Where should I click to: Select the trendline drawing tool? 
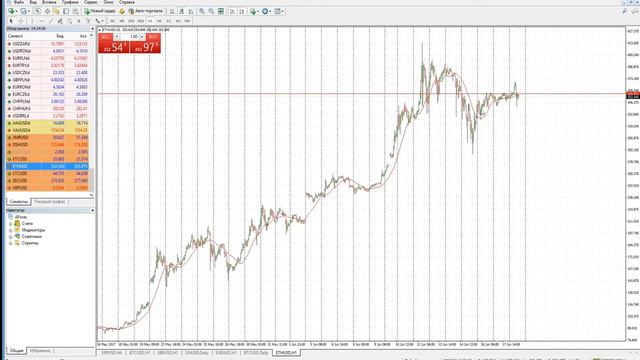[x=51, y=21]
